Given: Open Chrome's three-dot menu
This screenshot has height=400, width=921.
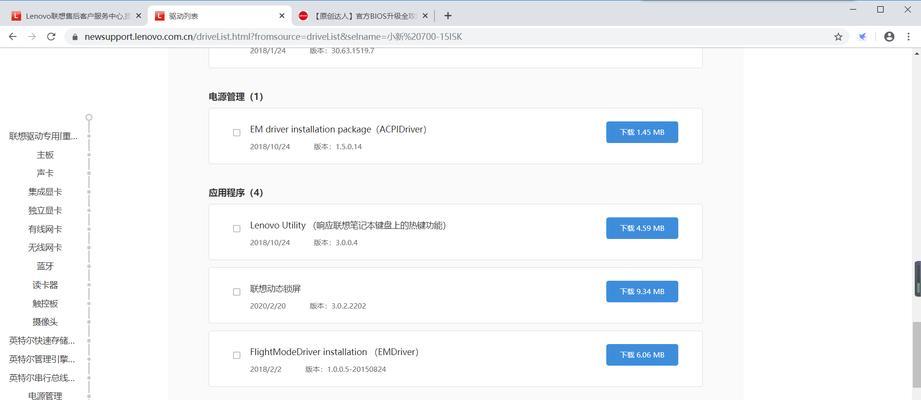Looking at the screenshot, I should point(909,36).
